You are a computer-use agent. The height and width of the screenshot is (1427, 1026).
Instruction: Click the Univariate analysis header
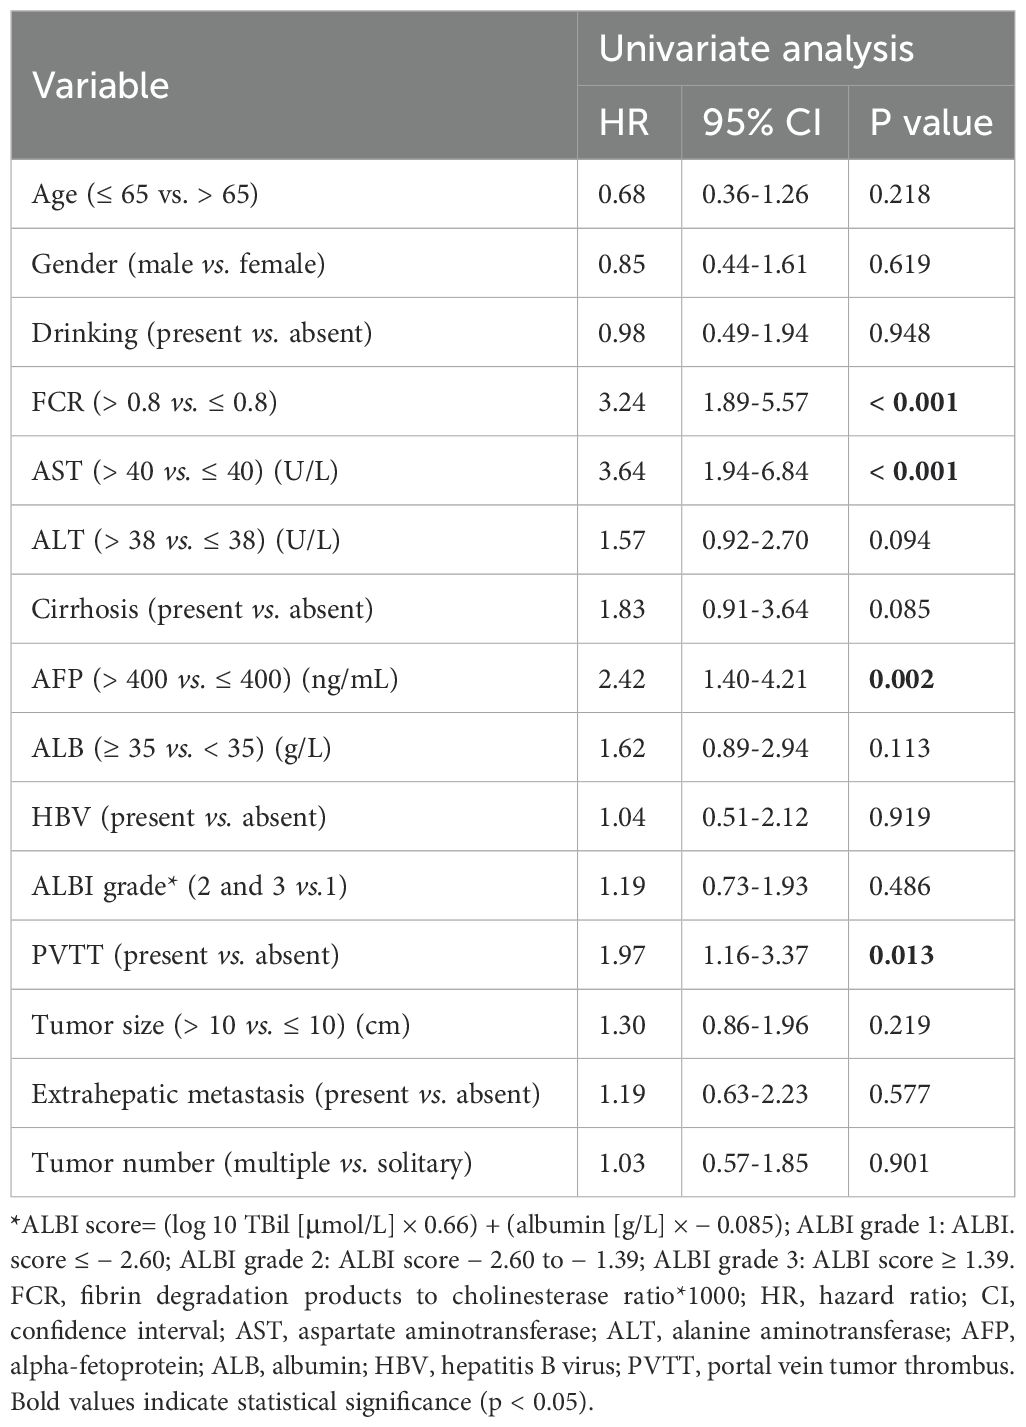[x=756, y=49]
